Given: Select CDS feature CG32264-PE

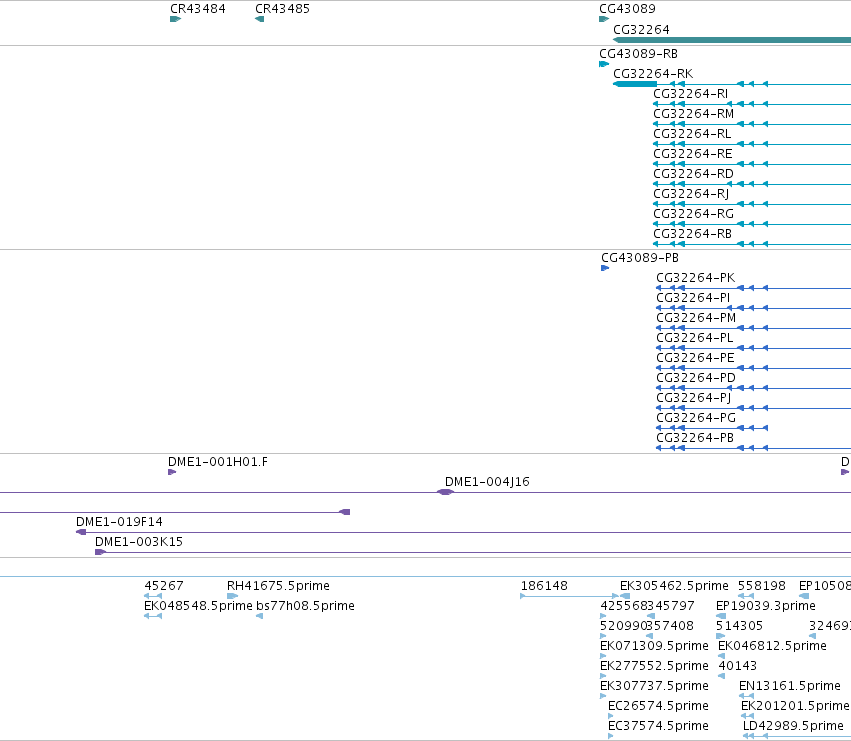Looking at the screenshot, I should pos(753,369).
